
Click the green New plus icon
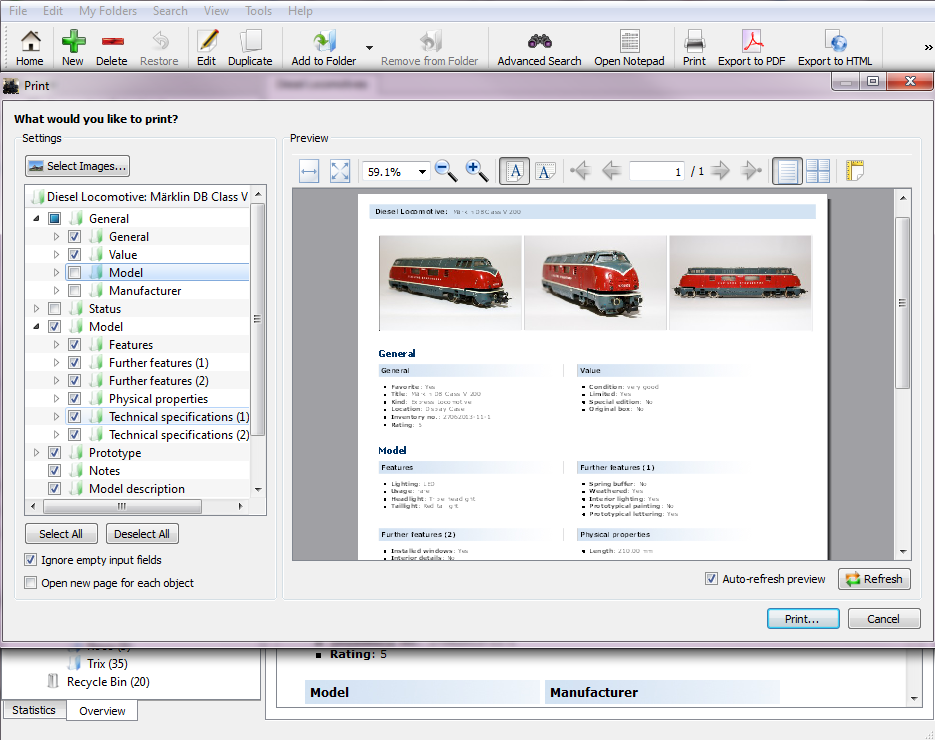pos(73,41)
